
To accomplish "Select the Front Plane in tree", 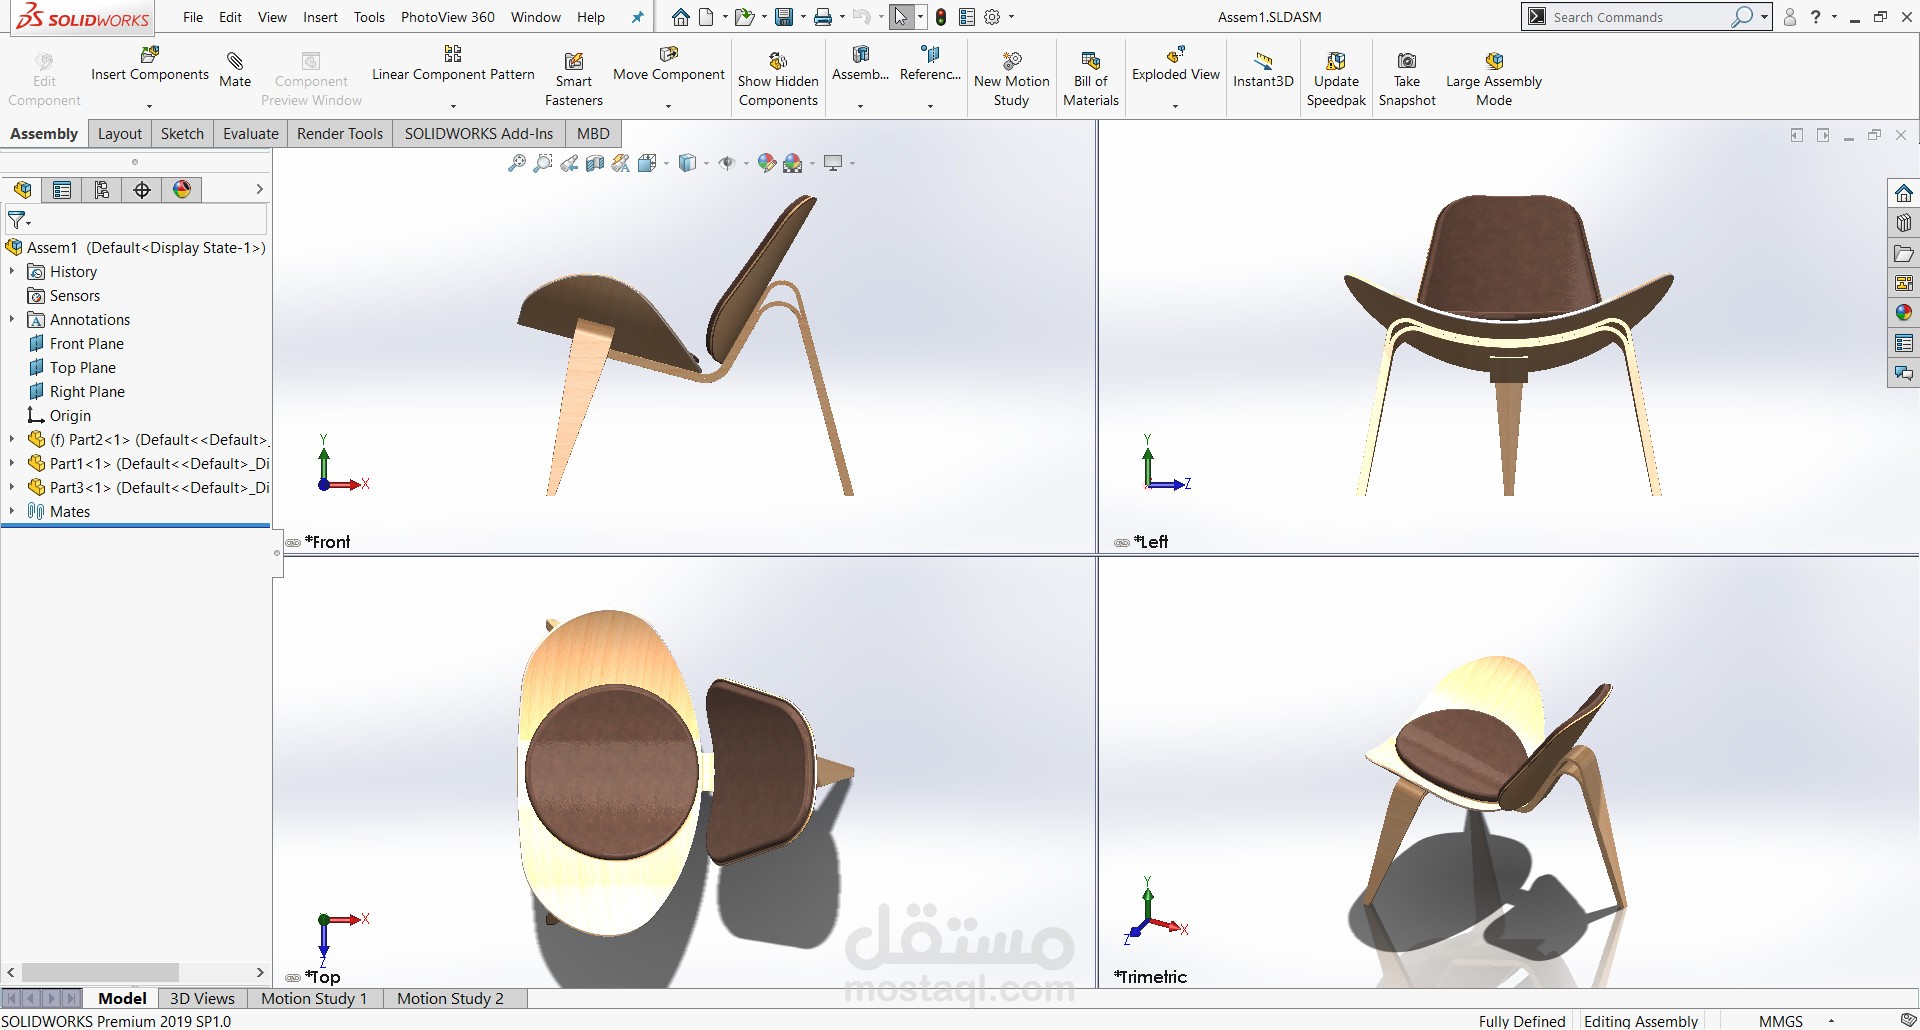I will tap(87, 343).
